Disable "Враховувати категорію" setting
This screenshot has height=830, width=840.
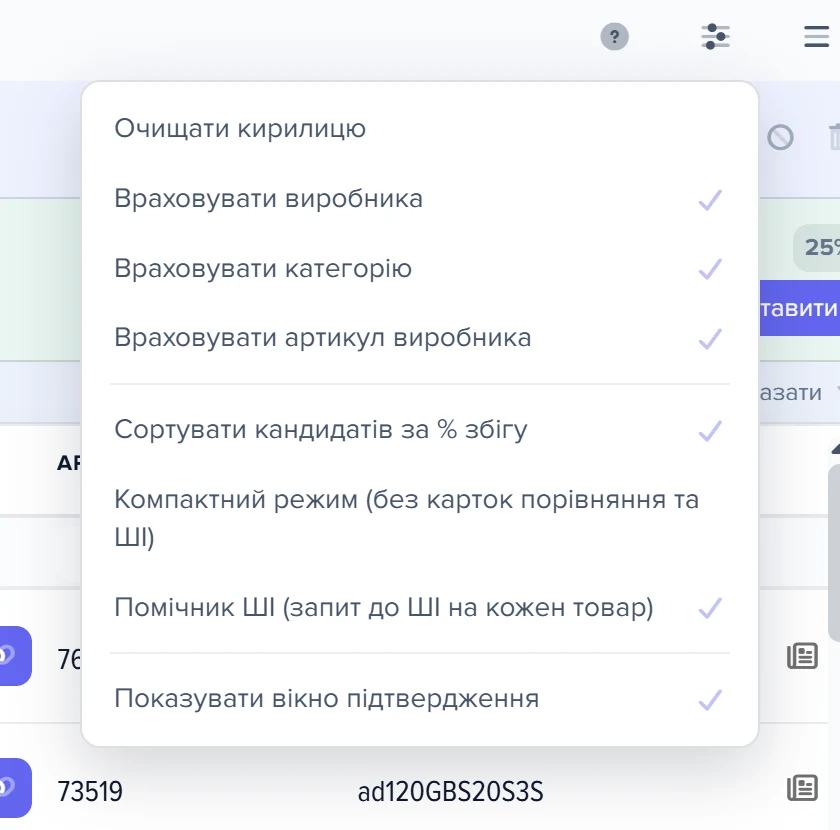419,268
